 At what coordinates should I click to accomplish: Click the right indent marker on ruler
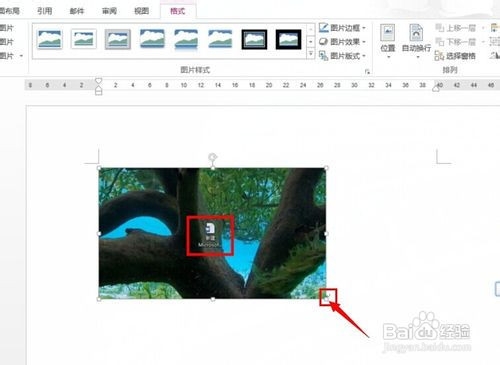pos(436,89)
